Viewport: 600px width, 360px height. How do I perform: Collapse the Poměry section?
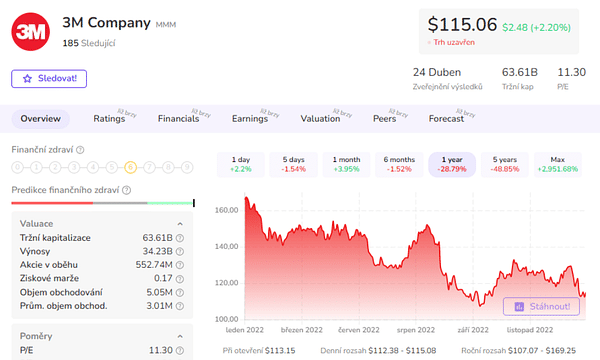tap(180, 336)
